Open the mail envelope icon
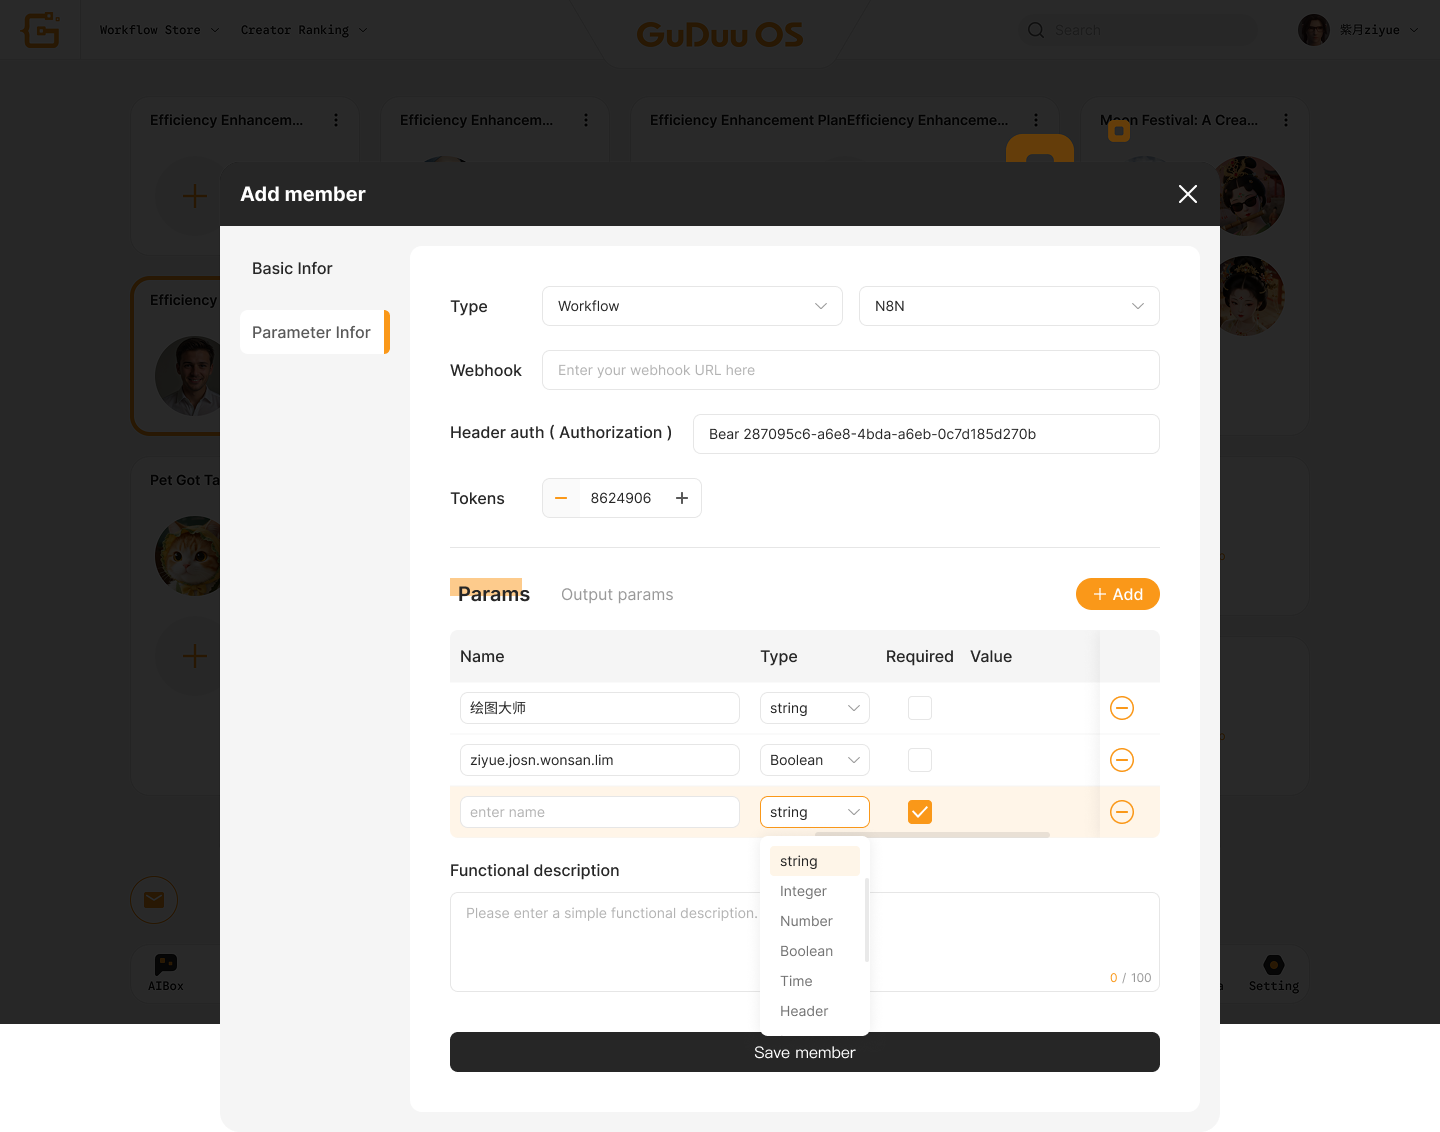 pyautogui.click(x=154, y=900)
